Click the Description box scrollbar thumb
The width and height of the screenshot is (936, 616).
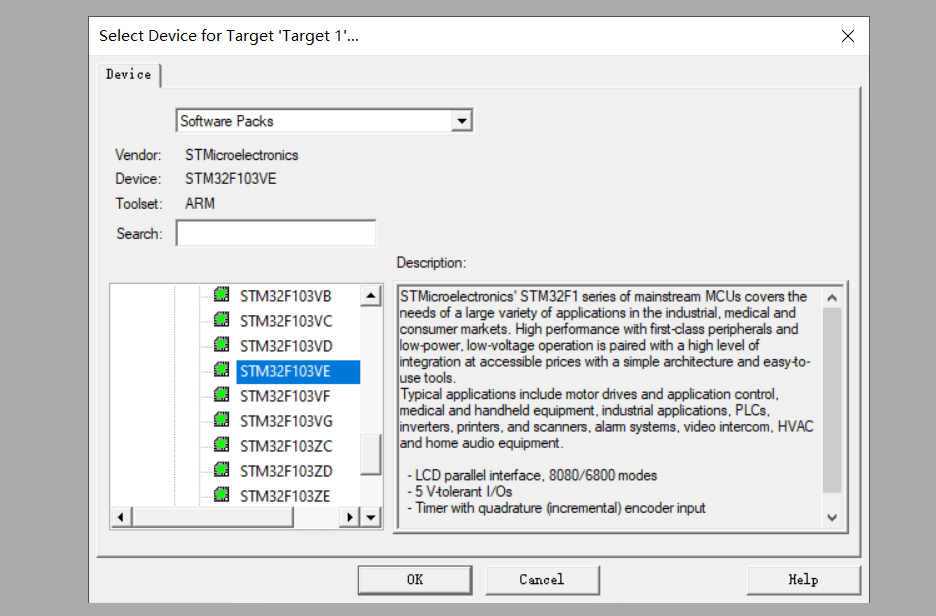(x=832, y=401)
